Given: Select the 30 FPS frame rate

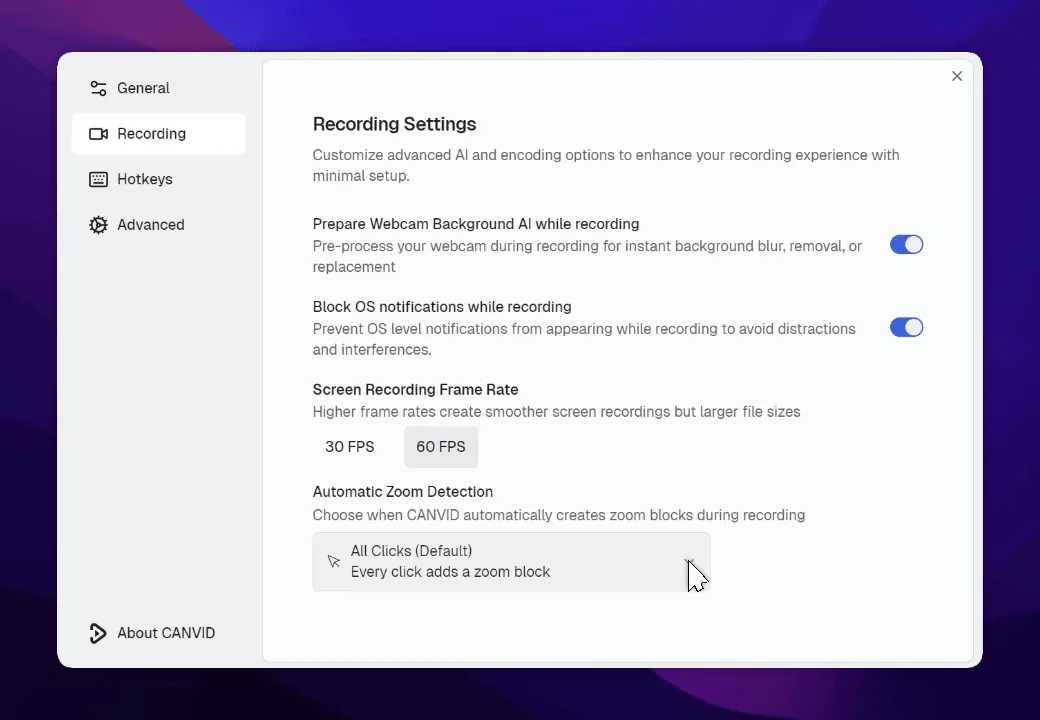Looking at the screenshot, I should click(x=349, y=447).
